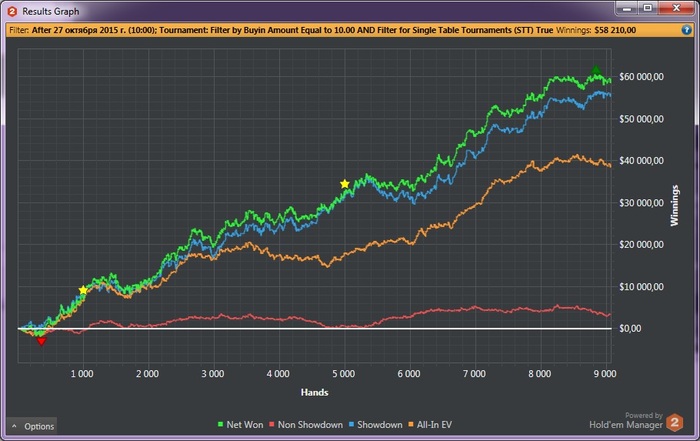Toggle the Net Won legend entry

click(240, 424)
